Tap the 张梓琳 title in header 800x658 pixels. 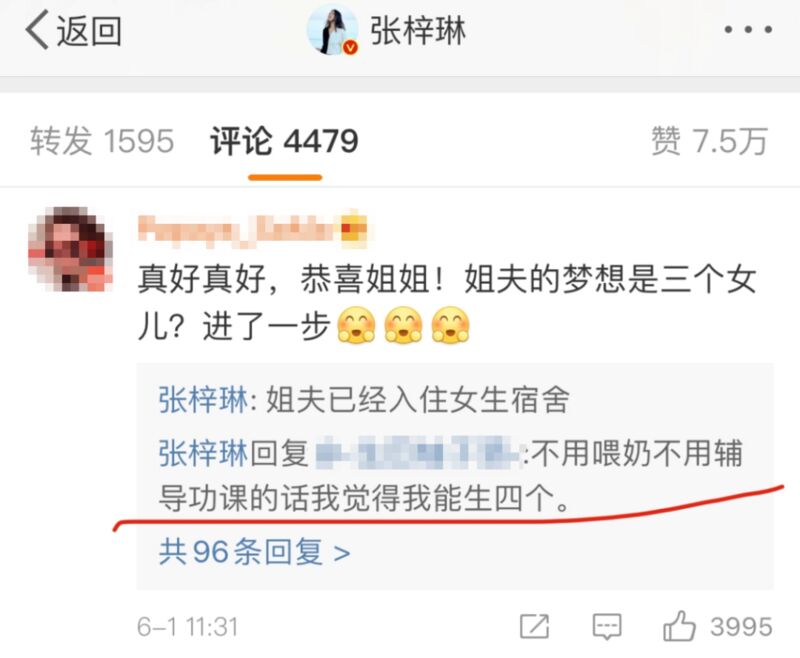click(x=418, y=31)
